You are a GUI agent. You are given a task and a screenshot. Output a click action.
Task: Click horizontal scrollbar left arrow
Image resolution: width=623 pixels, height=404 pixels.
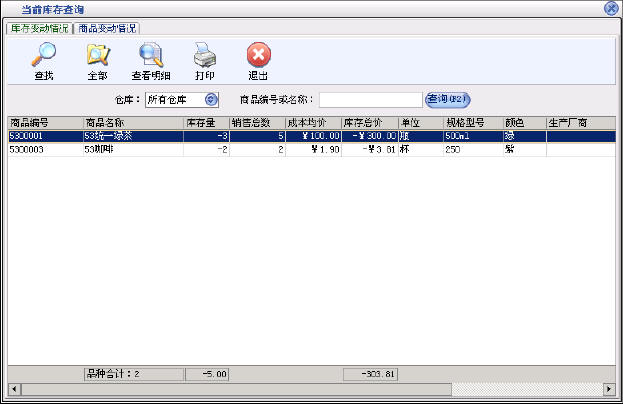point(13,388)
